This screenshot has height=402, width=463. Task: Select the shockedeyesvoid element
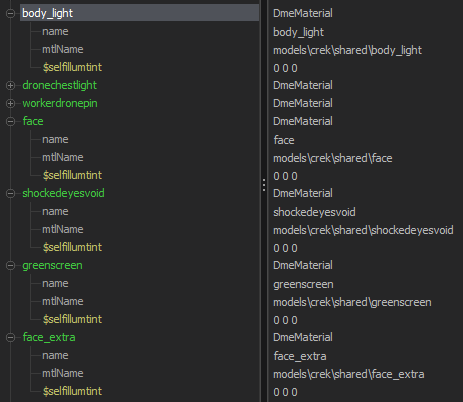63,193
